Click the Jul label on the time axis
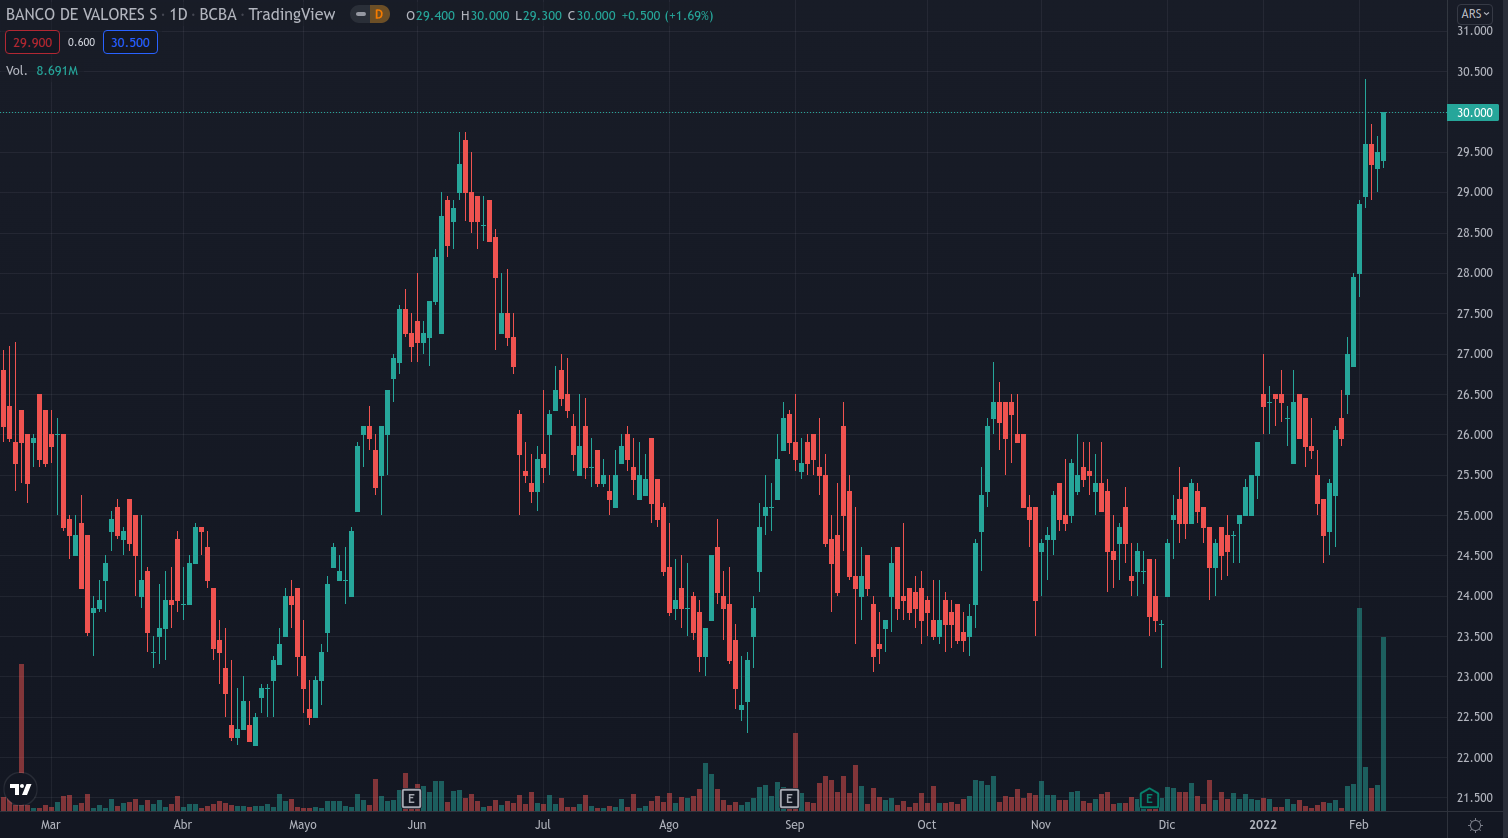 [543, 825]
